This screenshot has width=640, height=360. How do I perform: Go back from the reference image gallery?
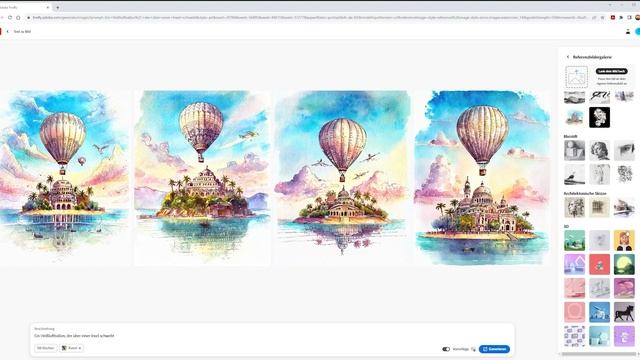tap(568, 57)
